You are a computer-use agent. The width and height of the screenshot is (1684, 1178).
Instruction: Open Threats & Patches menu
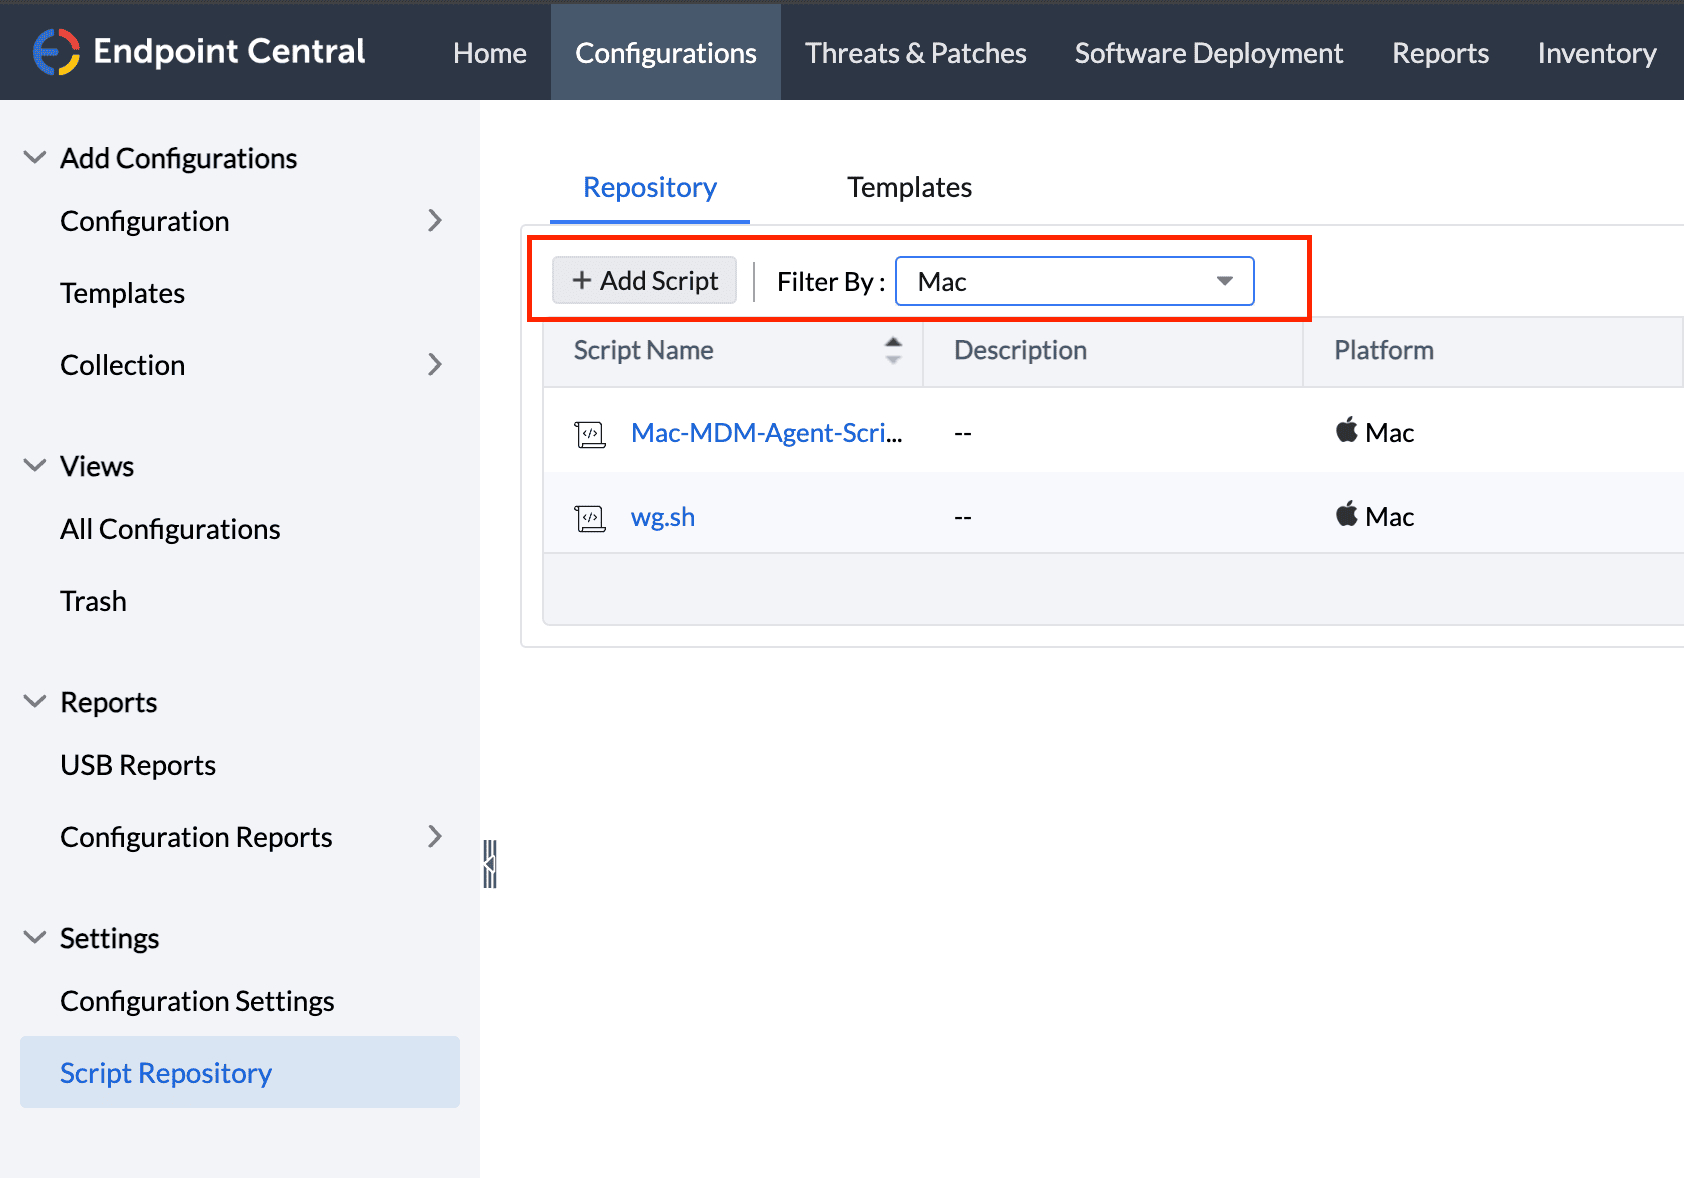coord(915,53)
